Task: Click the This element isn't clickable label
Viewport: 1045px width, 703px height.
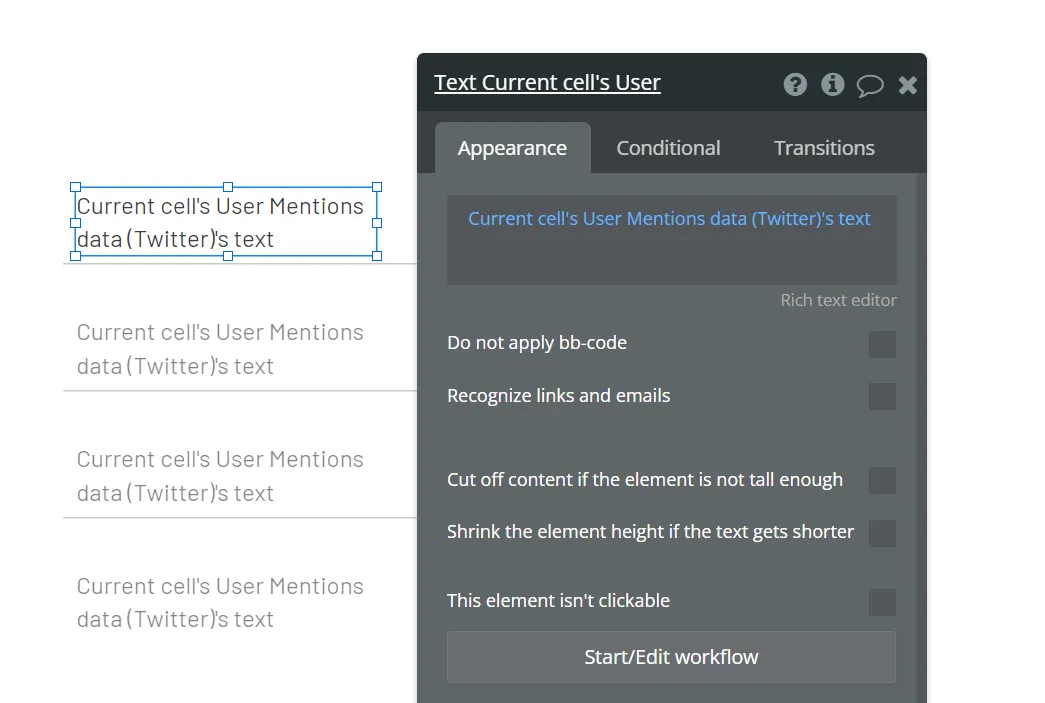Action: (558, 600)
